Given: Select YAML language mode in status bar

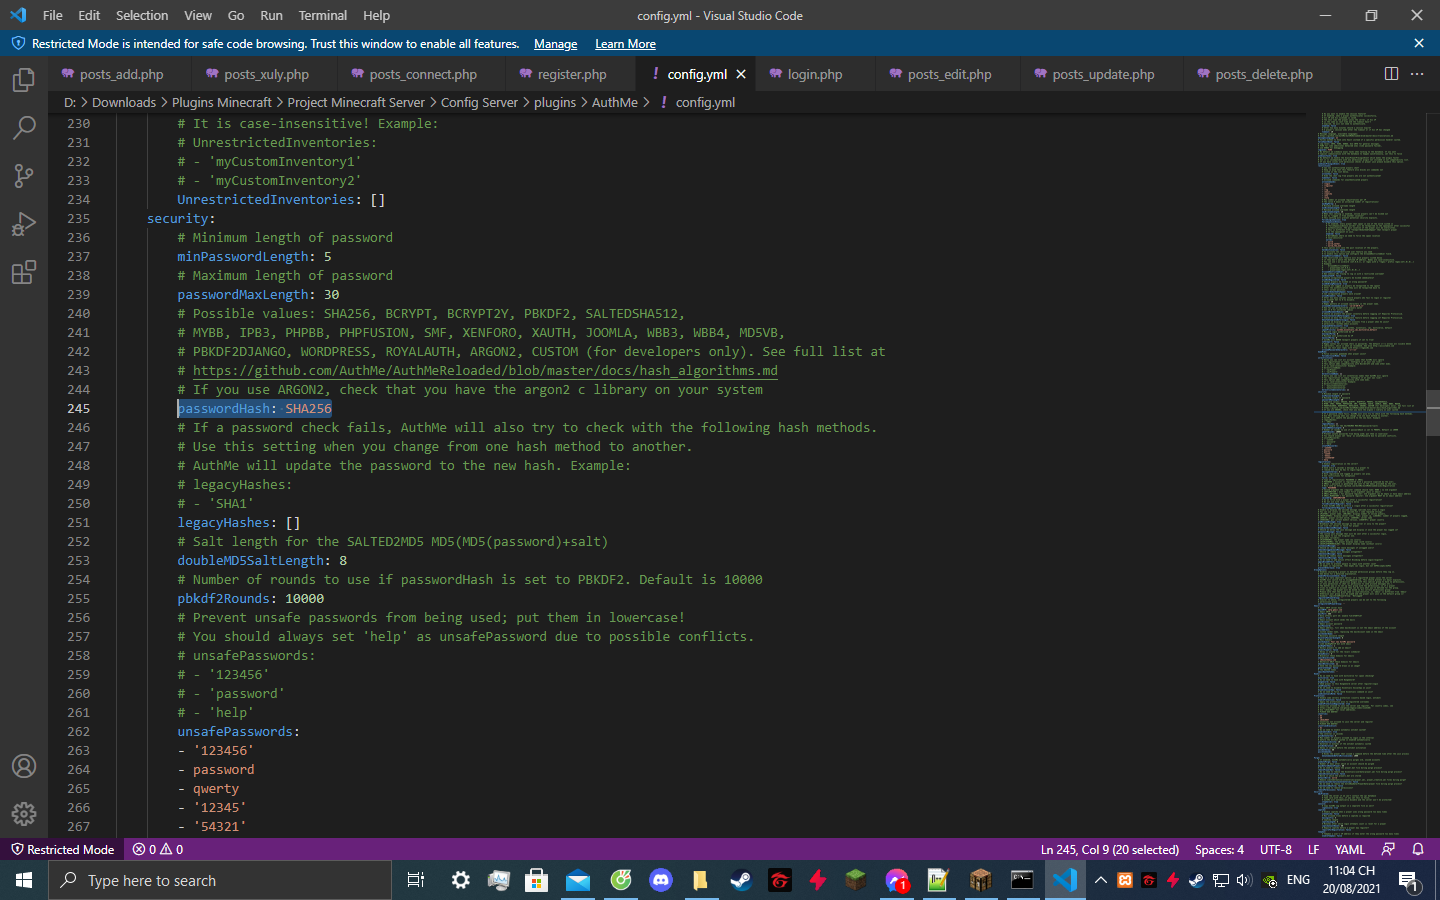Looking at the screenshot, I should (1350, 849).
